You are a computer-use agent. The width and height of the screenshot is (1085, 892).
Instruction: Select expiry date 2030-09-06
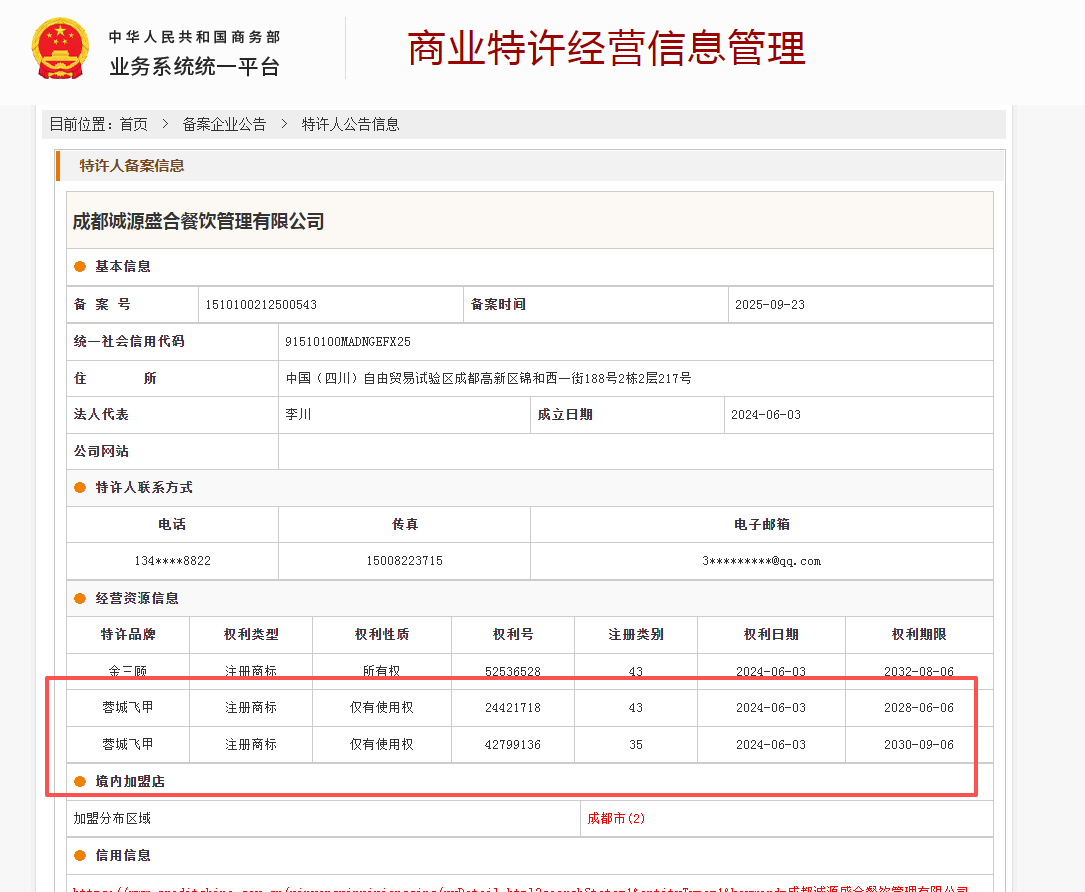pyautogui.click(x=919, y=745)
